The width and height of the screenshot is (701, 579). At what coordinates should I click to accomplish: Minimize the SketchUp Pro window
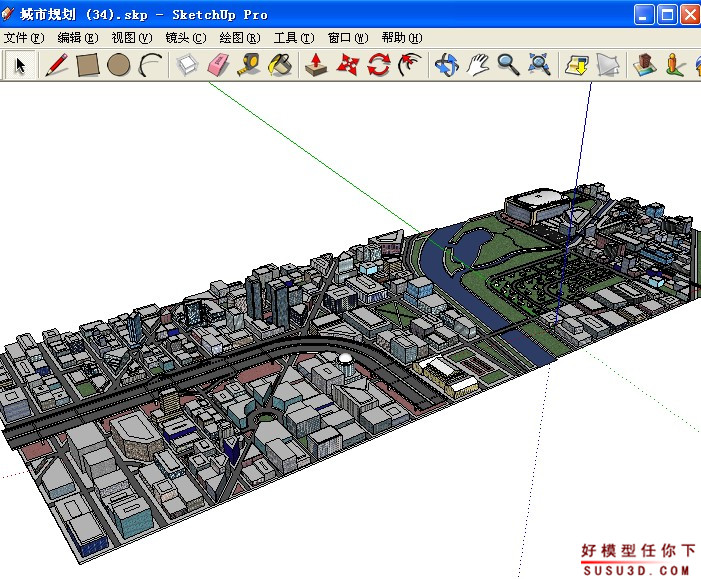coord(644,15)
